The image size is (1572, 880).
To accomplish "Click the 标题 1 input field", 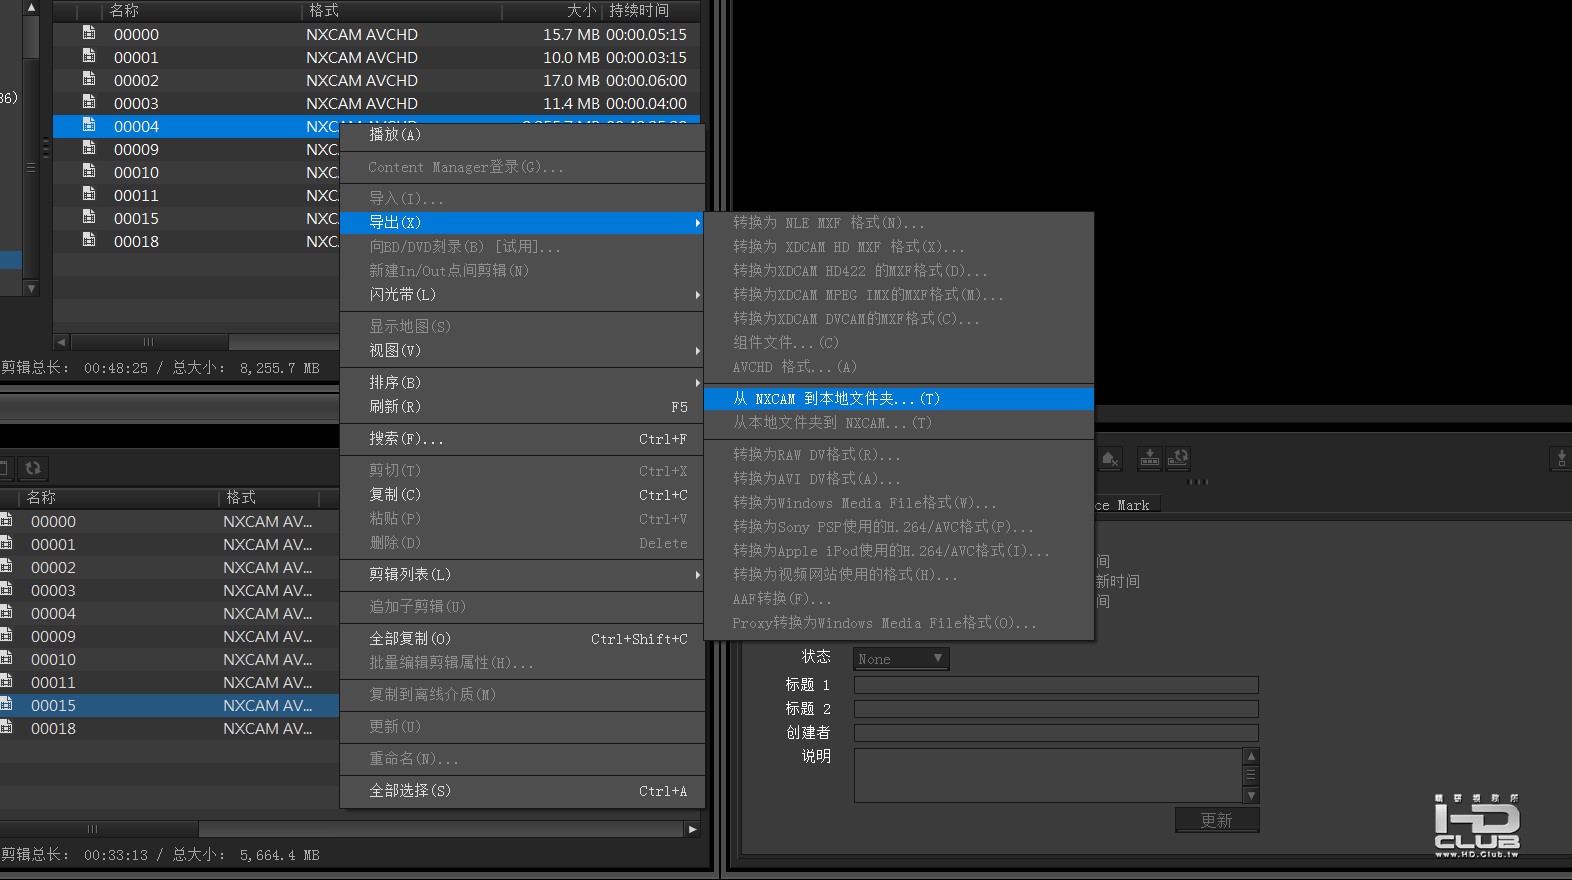I will pyautogui.click(x=1056, y=685).
